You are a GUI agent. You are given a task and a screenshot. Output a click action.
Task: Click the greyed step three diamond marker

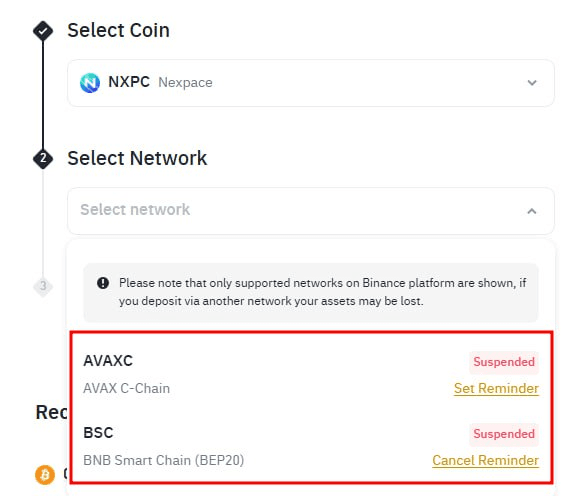[43, 286]
